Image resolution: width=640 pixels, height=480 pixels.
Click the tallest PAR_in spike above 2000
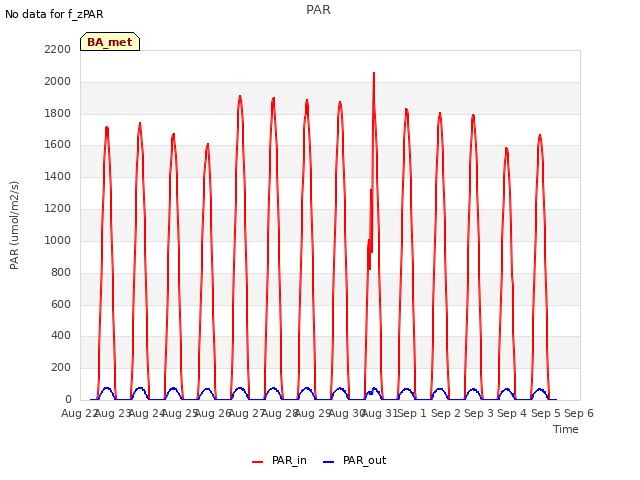coord(374,74)
